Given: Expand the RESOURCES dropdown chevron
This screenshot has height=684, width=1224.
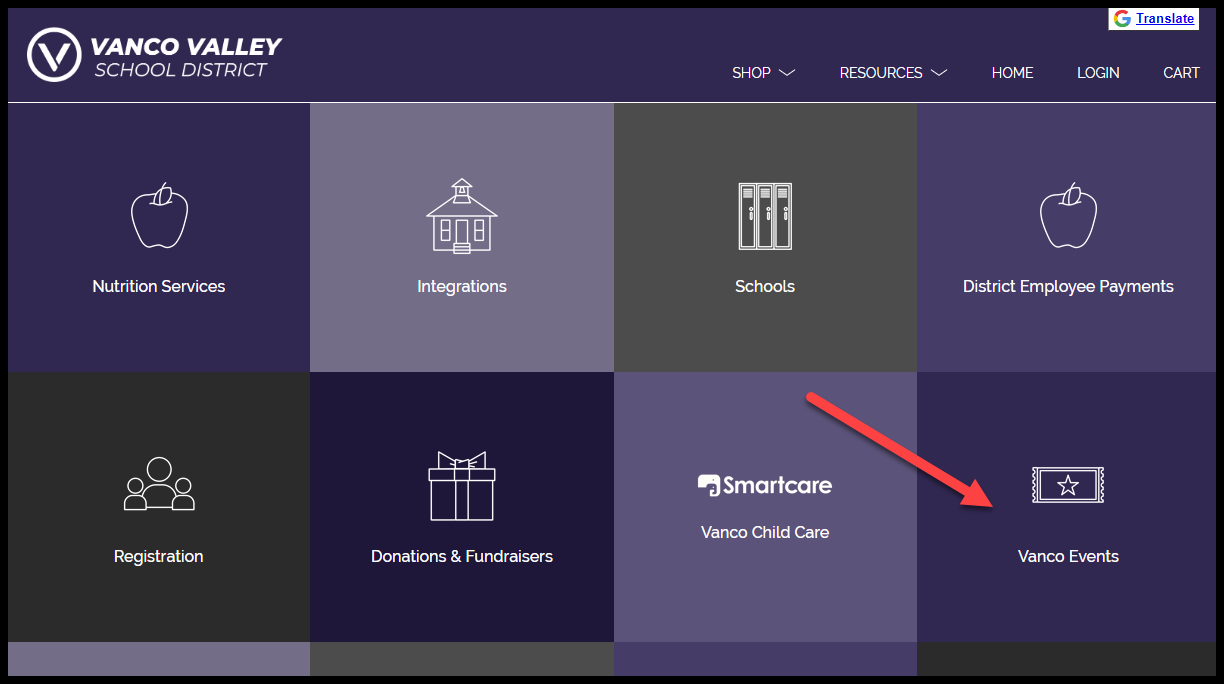Looking at the screenshot, I should pyautogui.click(x=938, y=73).
